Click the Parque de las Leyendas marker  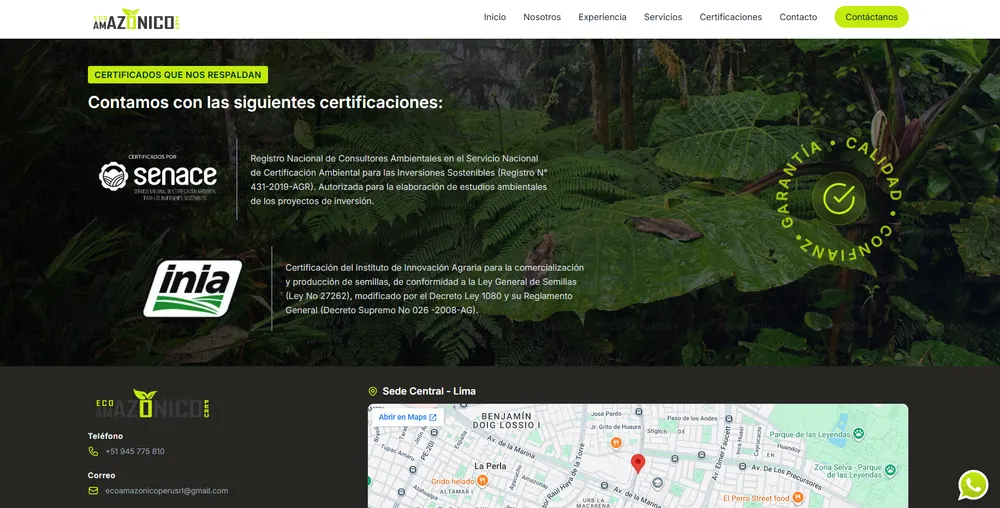[x=858, y=434]
